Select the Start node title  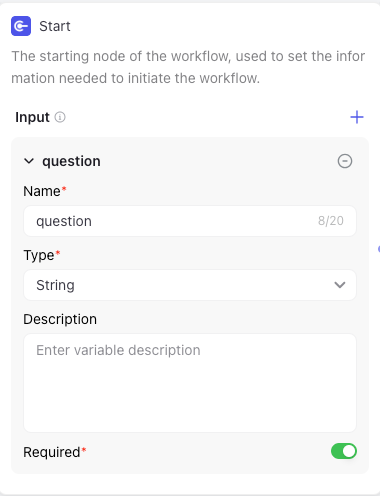coord(55,26)
